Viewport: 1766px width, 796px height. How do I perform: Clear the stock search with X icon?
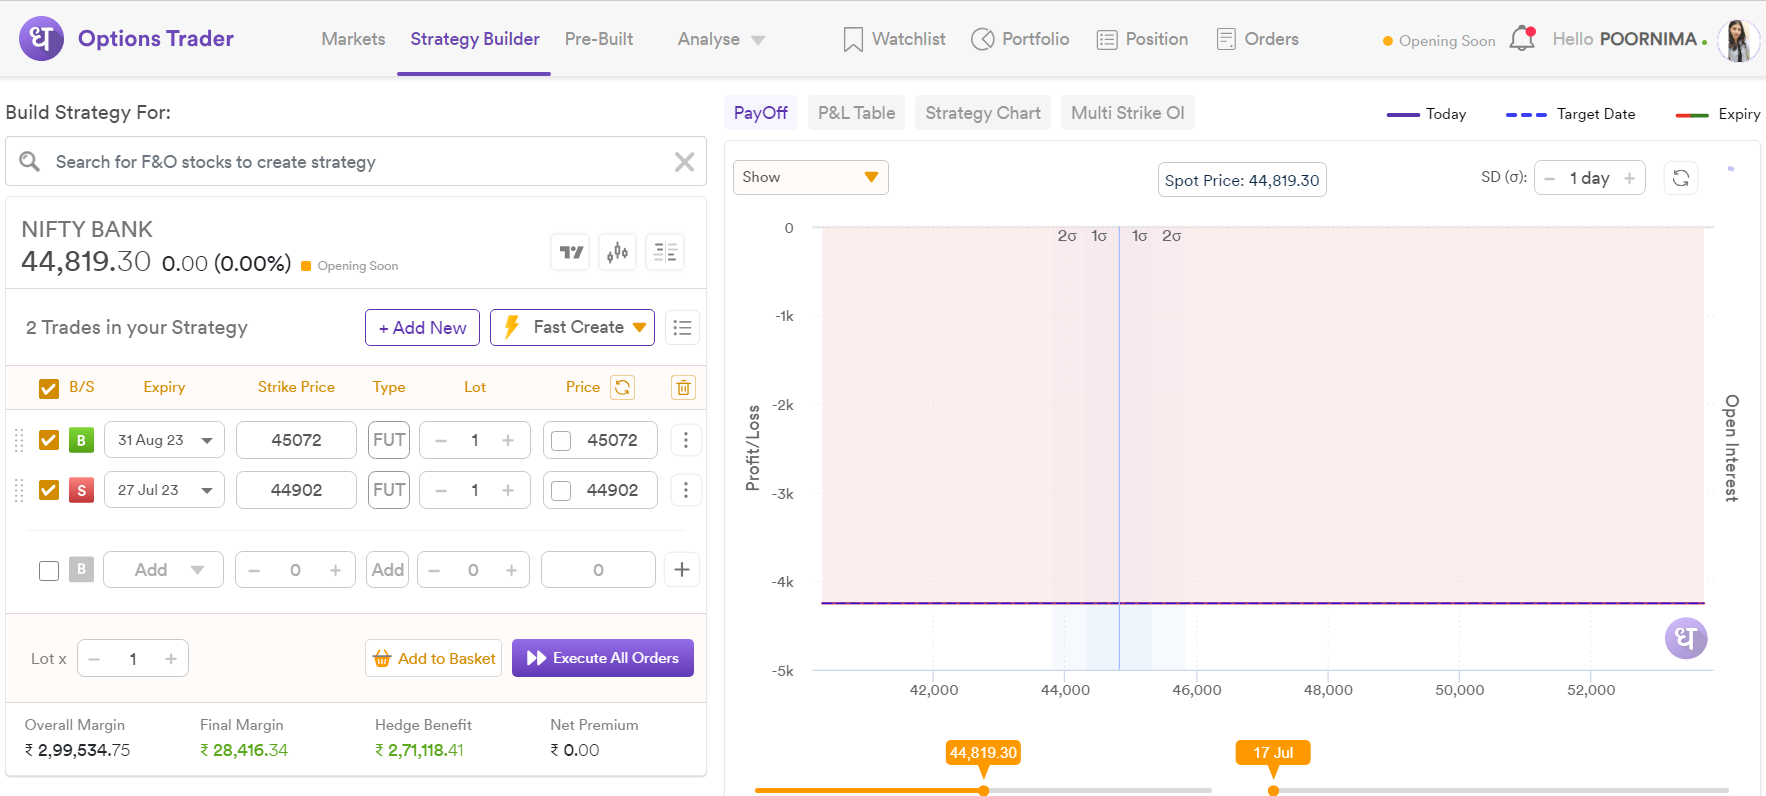point(684,162)
